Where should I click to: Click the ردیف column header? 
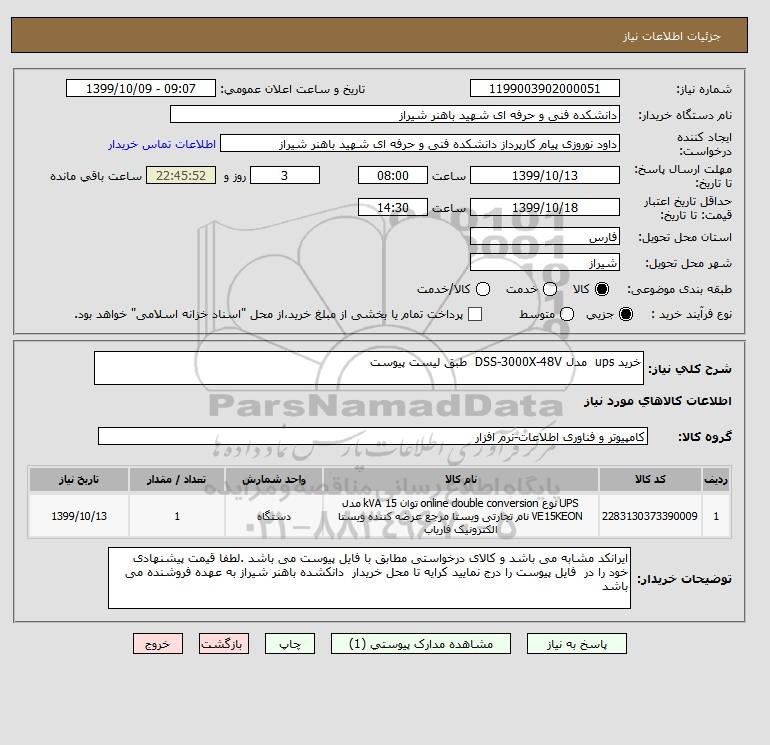click(716, 479)
